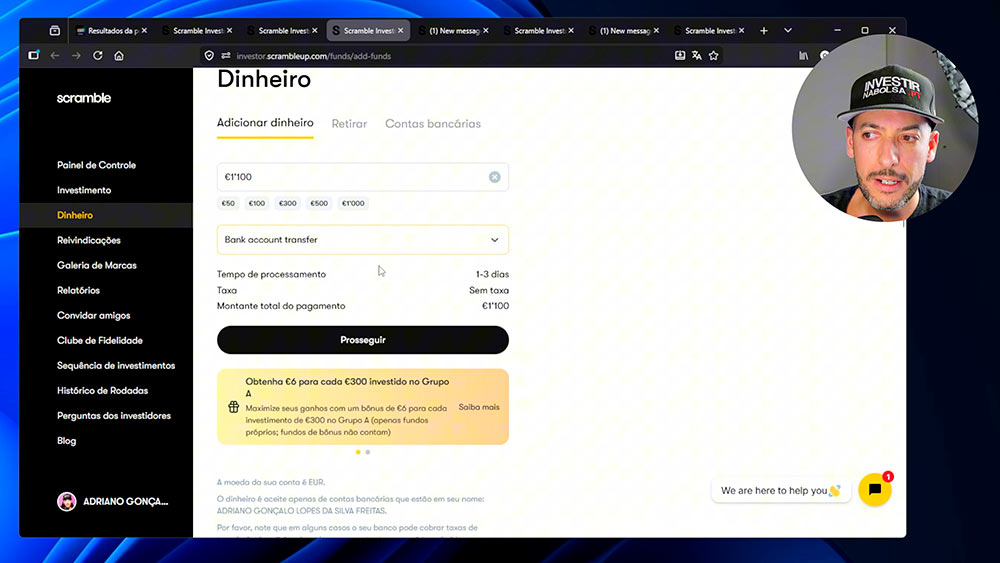The image size is (1000, 563).
Task: Open Investimento in sidebar
Action: [x=84, y=190]
